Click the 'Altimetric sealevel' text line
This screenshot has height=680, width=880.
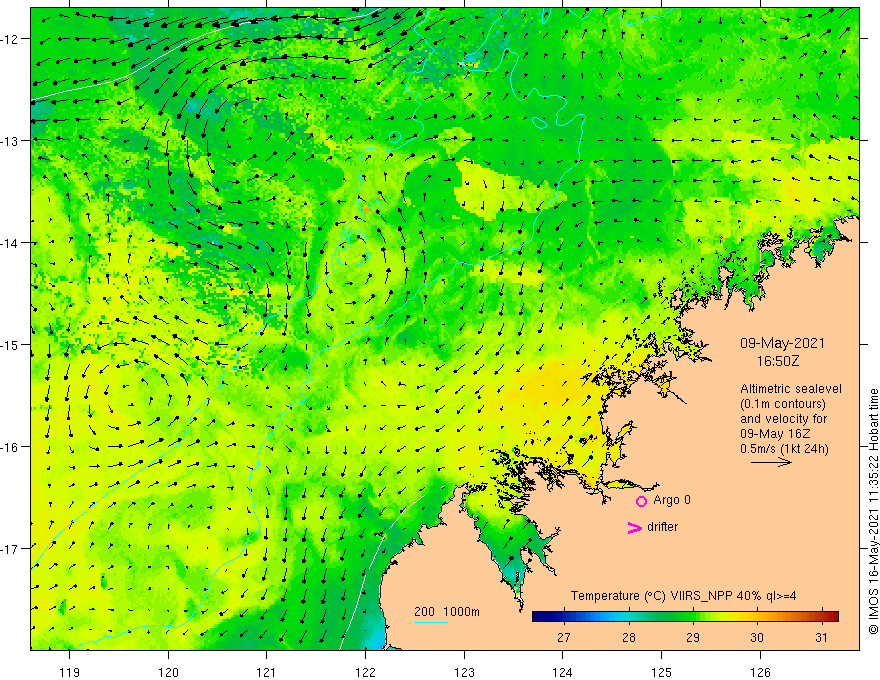791,388
